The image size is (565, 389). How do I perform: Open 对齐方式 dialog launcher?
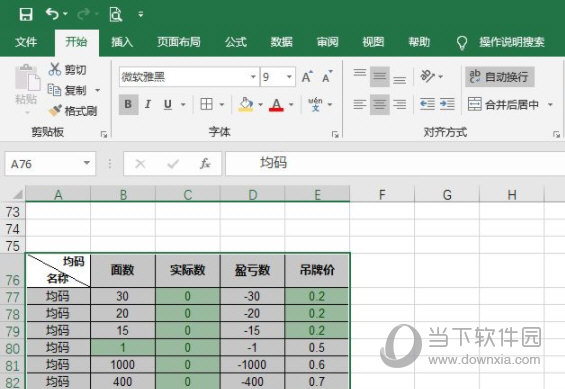[556, 134]
